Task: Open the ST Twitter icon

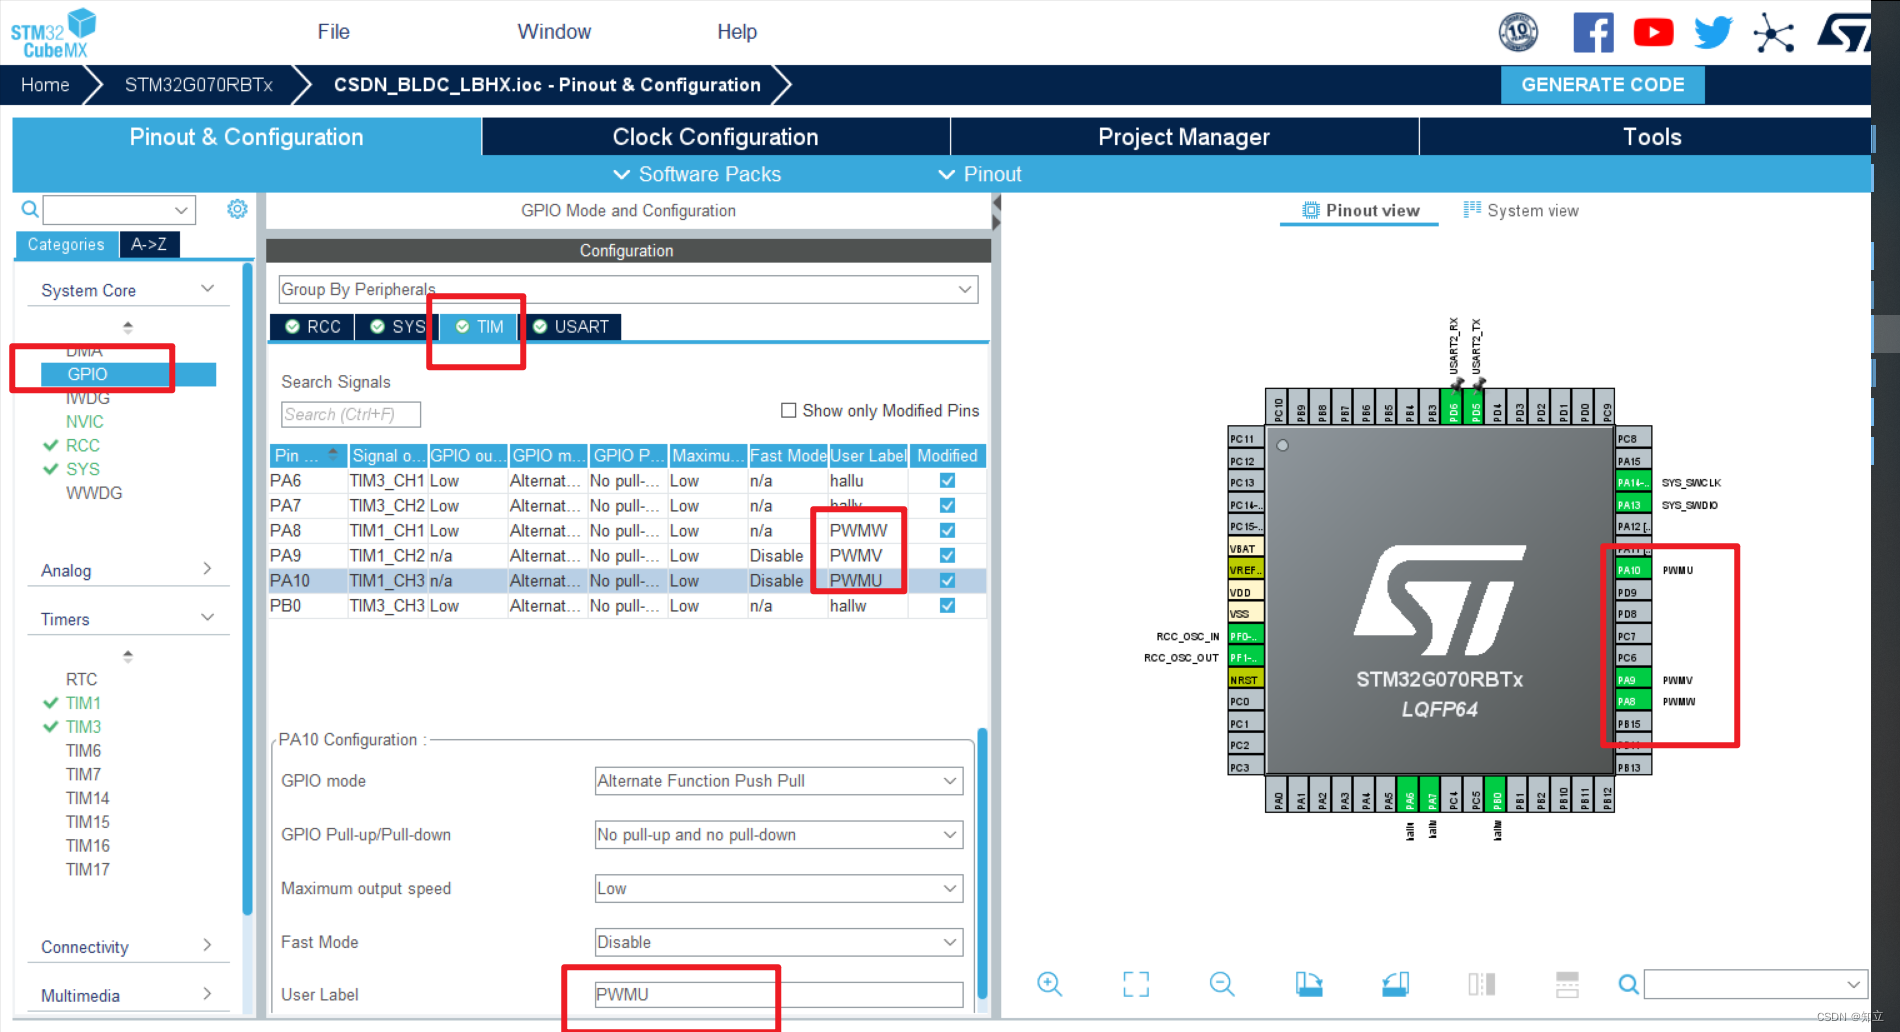Action: 1713,33
